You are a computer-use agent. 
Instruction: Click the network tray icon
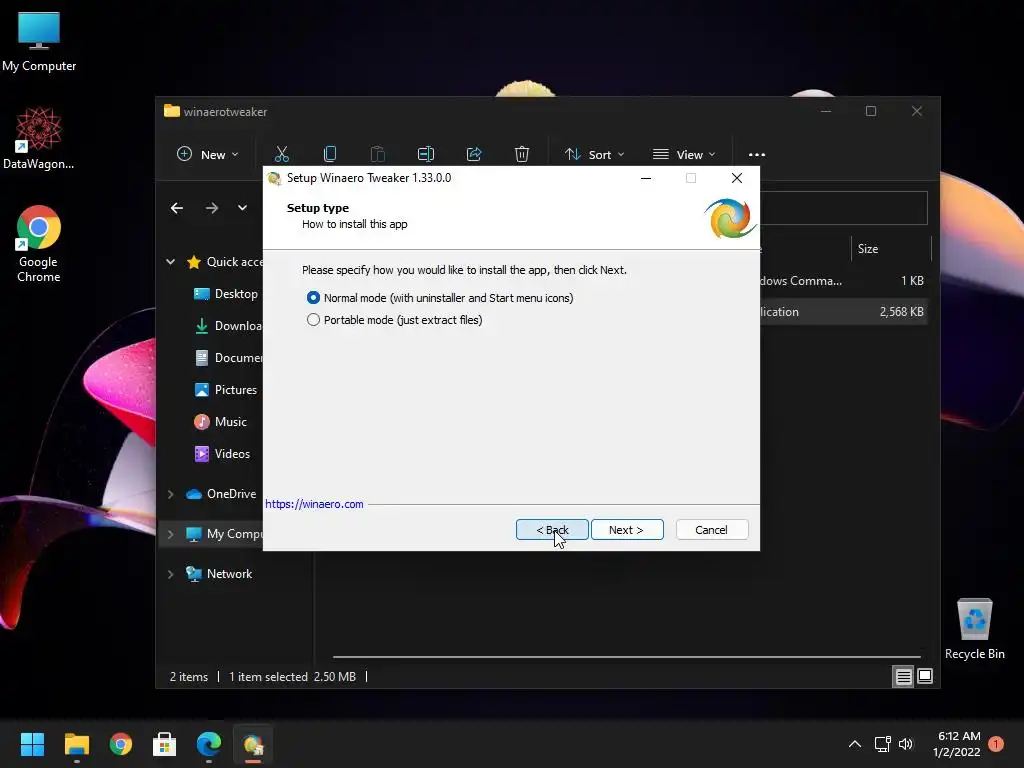[882, 744]
